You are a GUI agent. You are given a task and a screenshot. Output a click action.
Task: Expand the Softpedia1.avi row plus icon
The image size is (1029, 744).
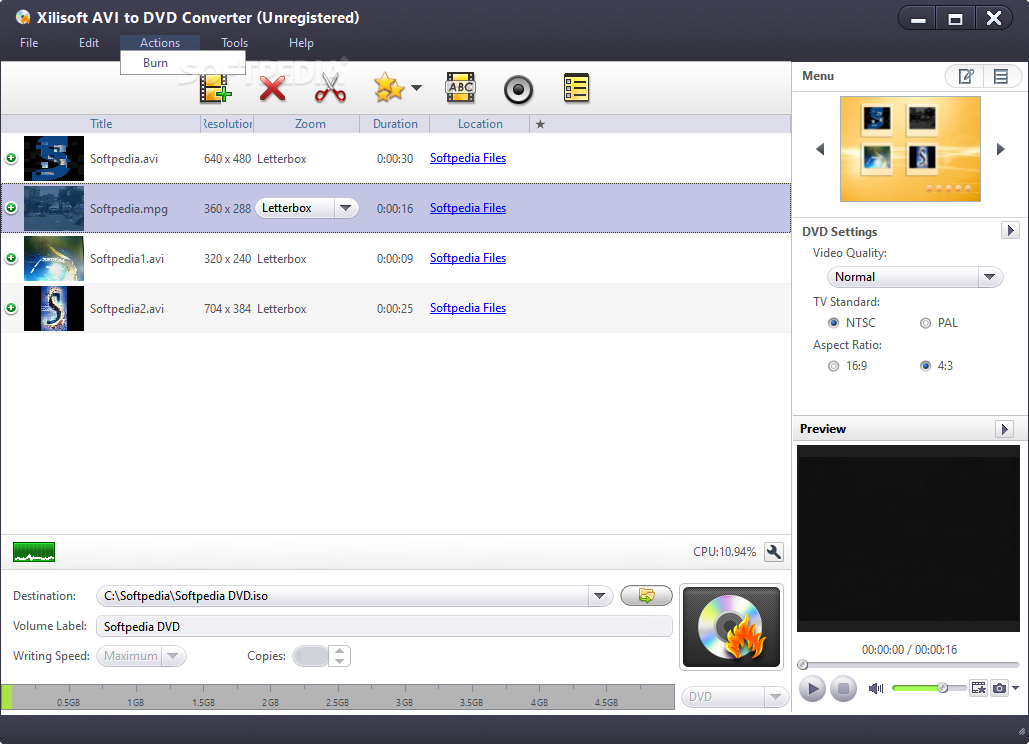coord(11,258)
